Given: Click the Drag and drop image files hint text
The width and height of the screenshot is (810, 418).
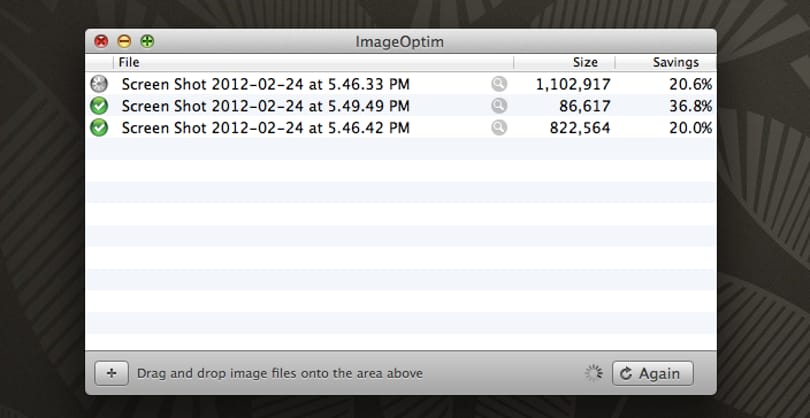Looking at the screenshot, I should pyautogui.click(x=279, y=373).
